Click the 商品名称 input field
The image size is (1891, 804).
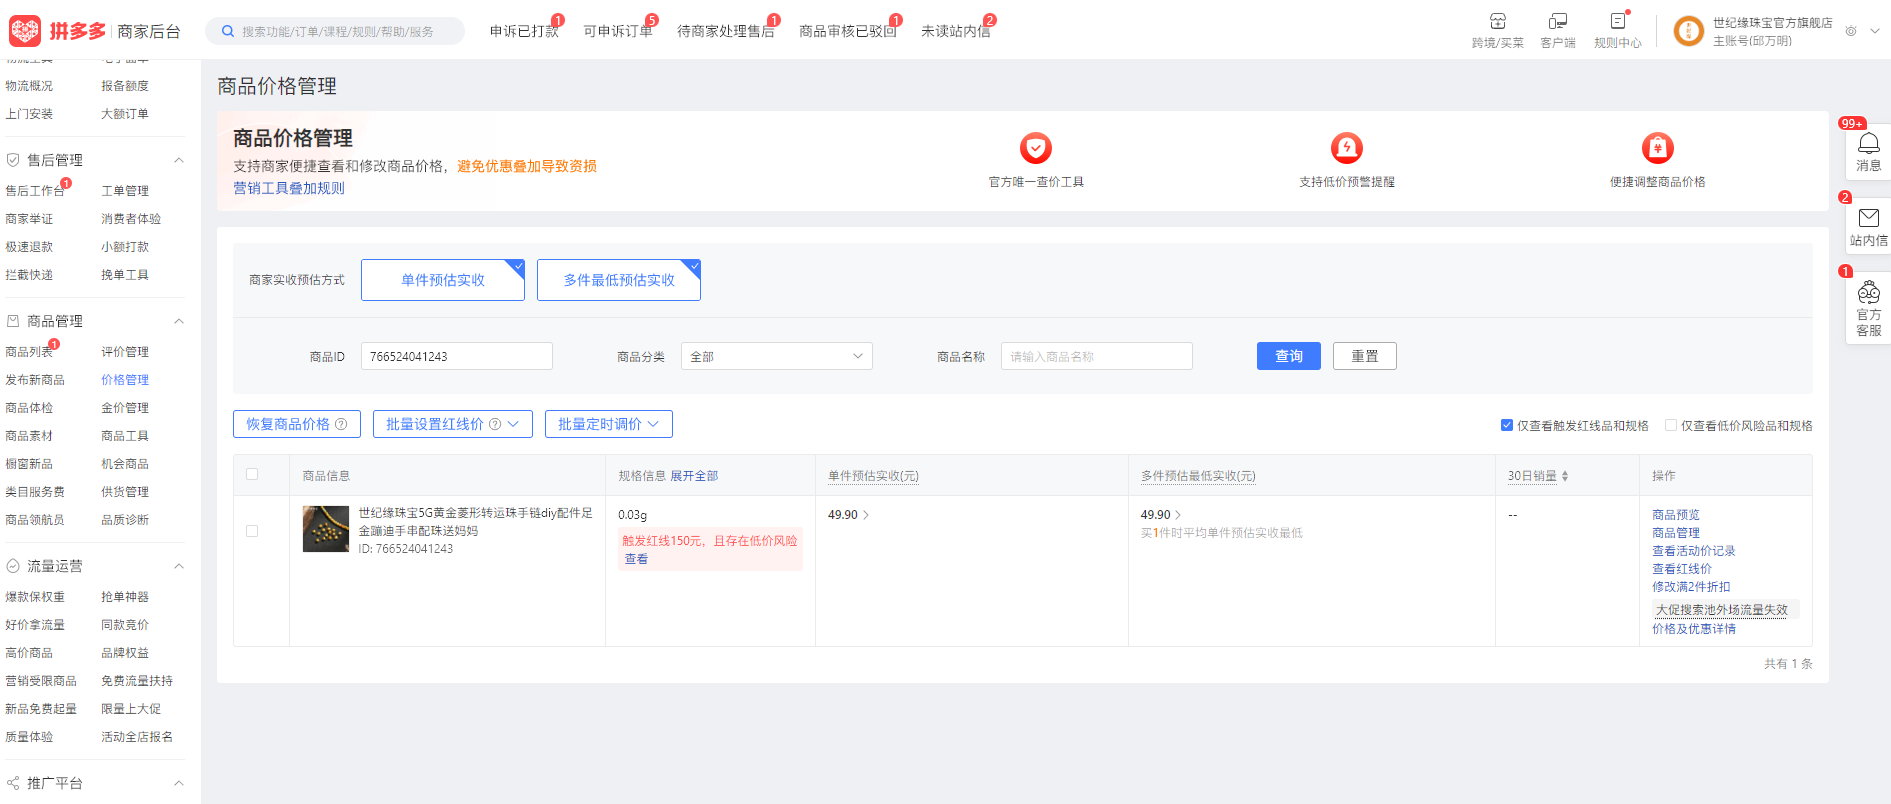(1096, 356)
